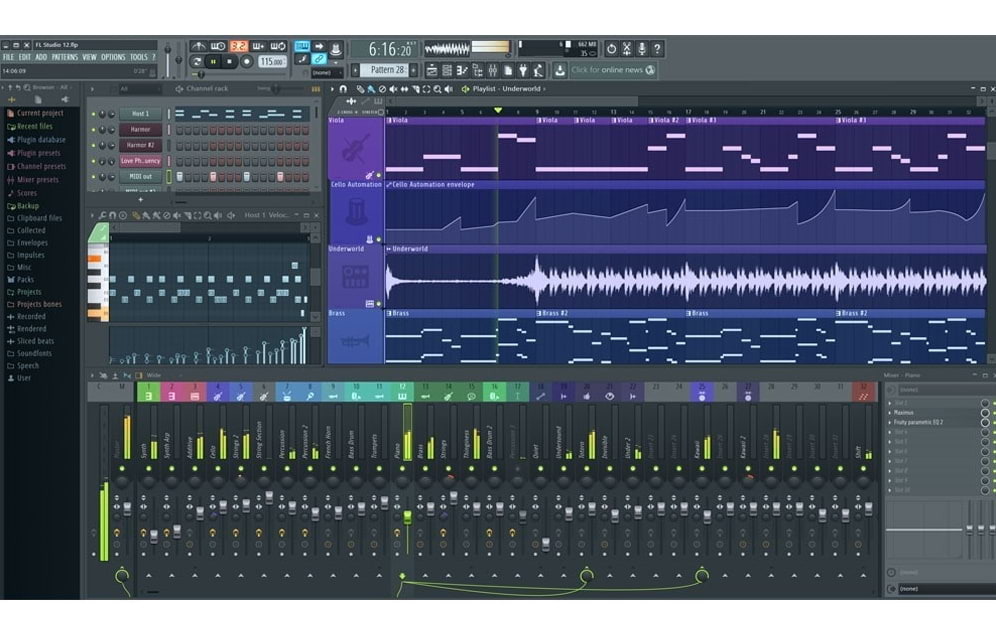
Task: Open the PATTERNS menu
Action: 64,58
